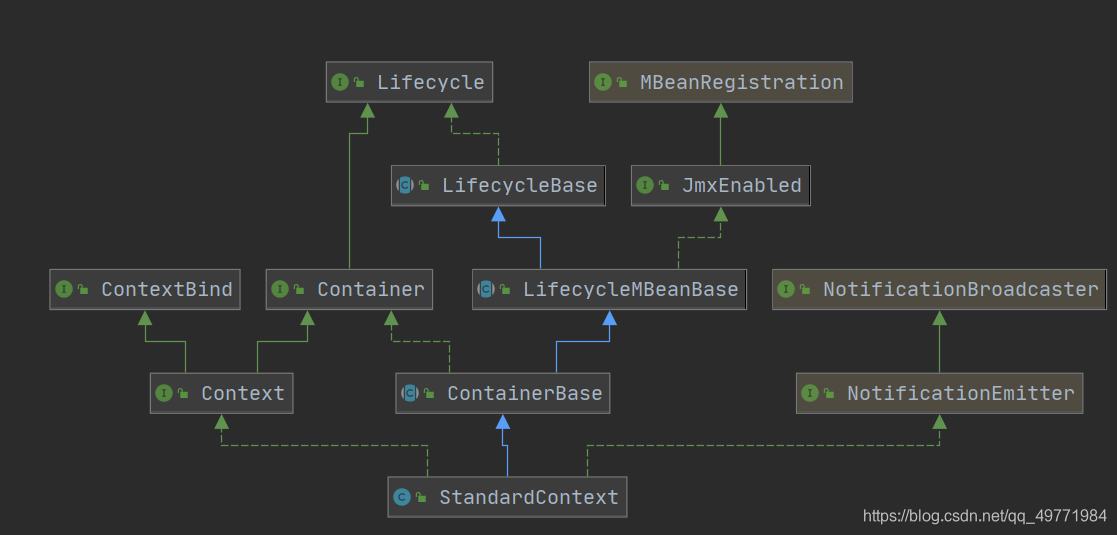This screenshot has width=1117, height=535.
Task: Click the interface icon on ContextBind node
Action: click(x=63, y=289)
